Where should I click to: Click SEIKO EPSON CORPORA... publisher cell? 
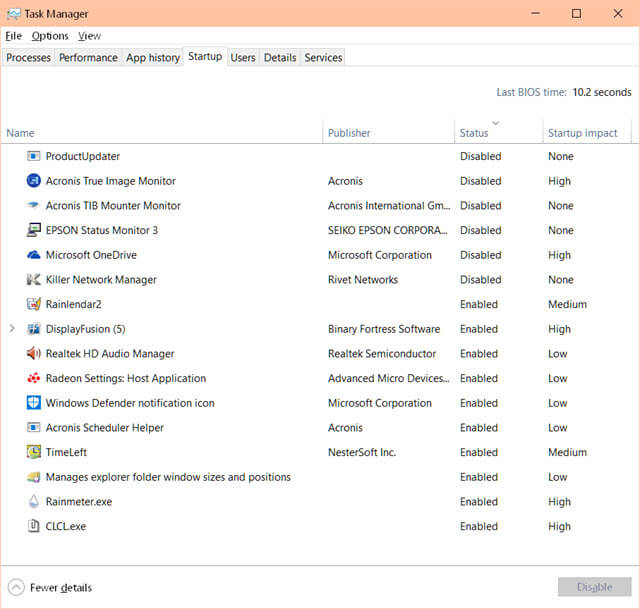[x=388, y=230]
